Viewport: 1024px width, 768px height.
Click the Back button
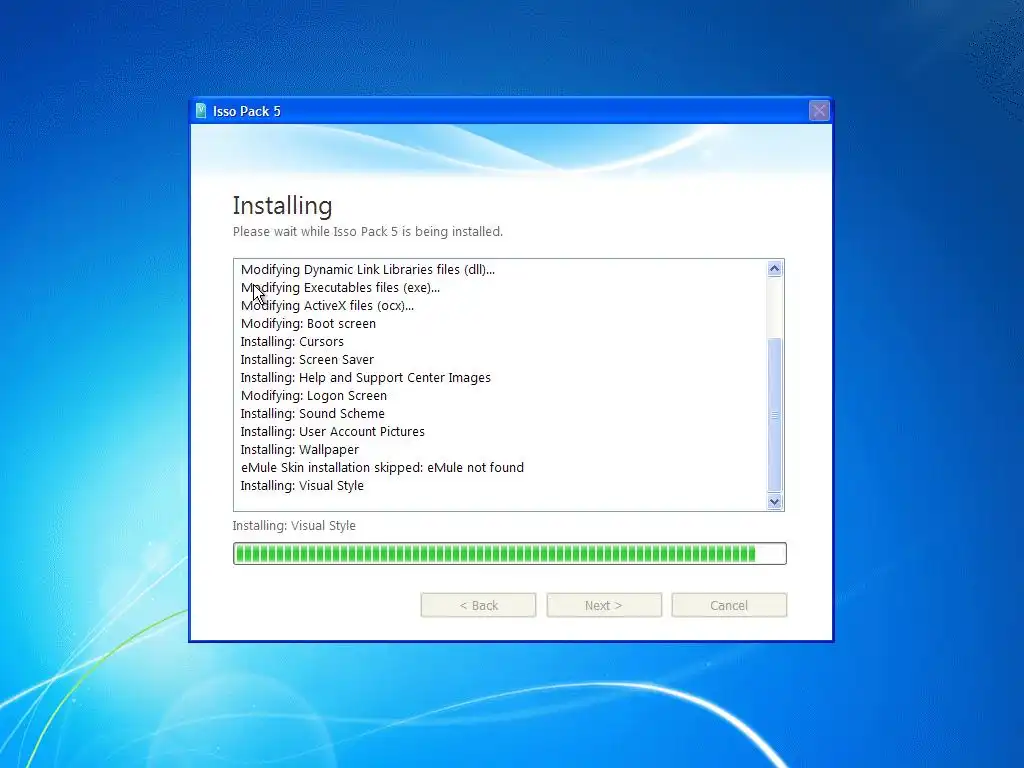coord(478,605)
